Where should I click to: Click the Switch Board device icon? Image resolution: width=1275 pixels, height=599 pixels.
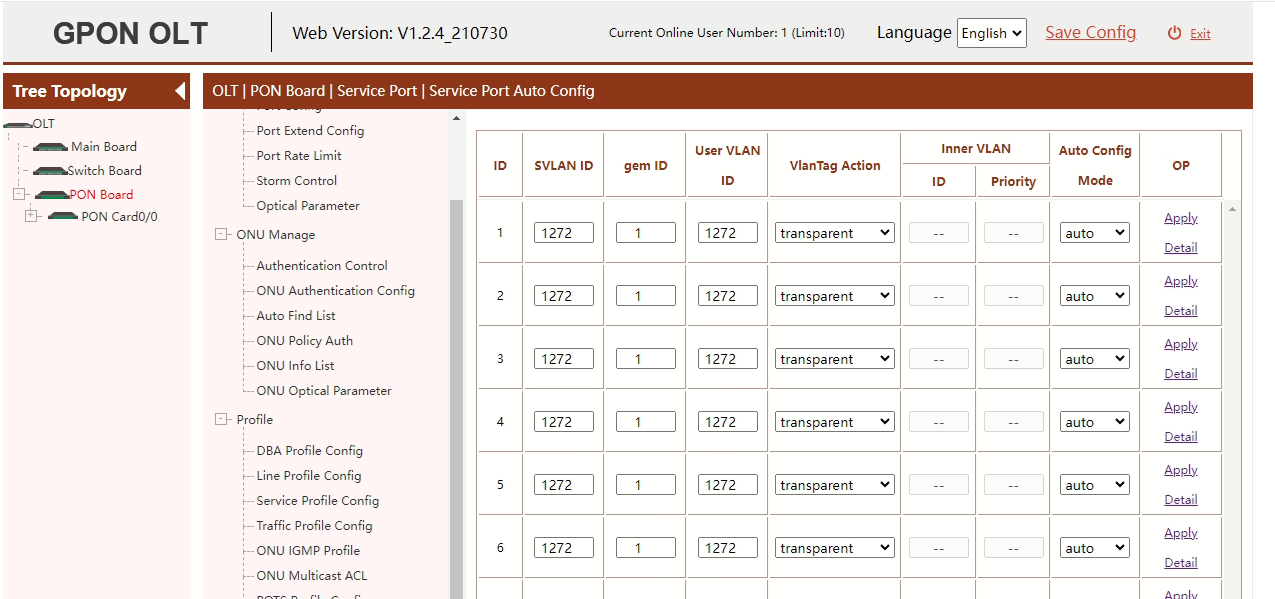[50, 171]
